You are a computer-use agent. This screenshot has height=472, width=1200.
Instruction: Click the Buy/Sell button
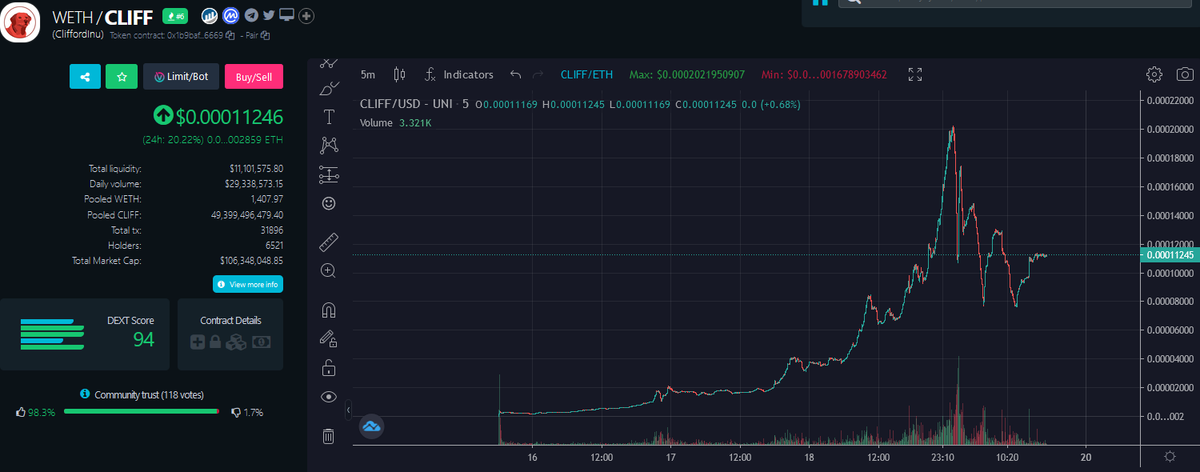pyautogui.click(x=254, y=76)
